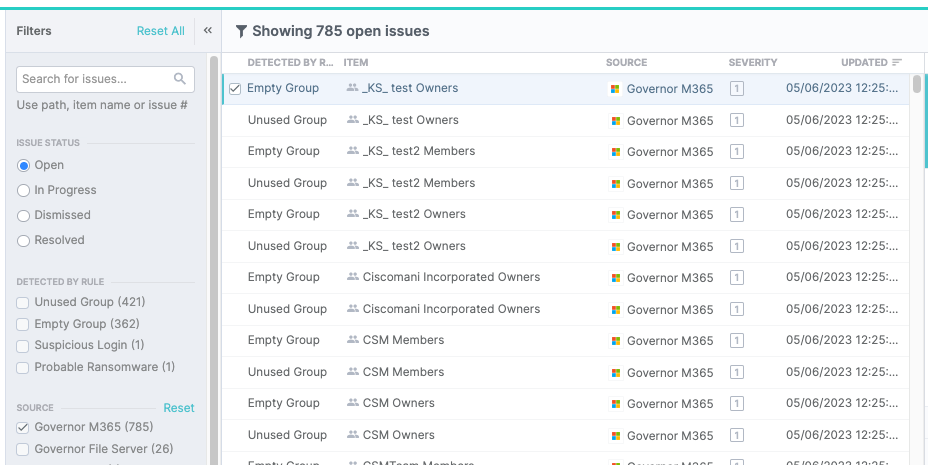
Task: Uncheck the Governor M365 source filter
Action: (24, 427)
